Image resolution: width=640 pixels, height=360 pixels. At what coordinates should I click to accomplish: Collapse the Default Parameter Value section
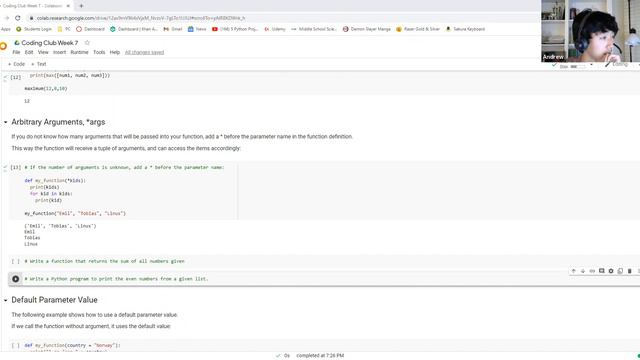coord(6,300)
